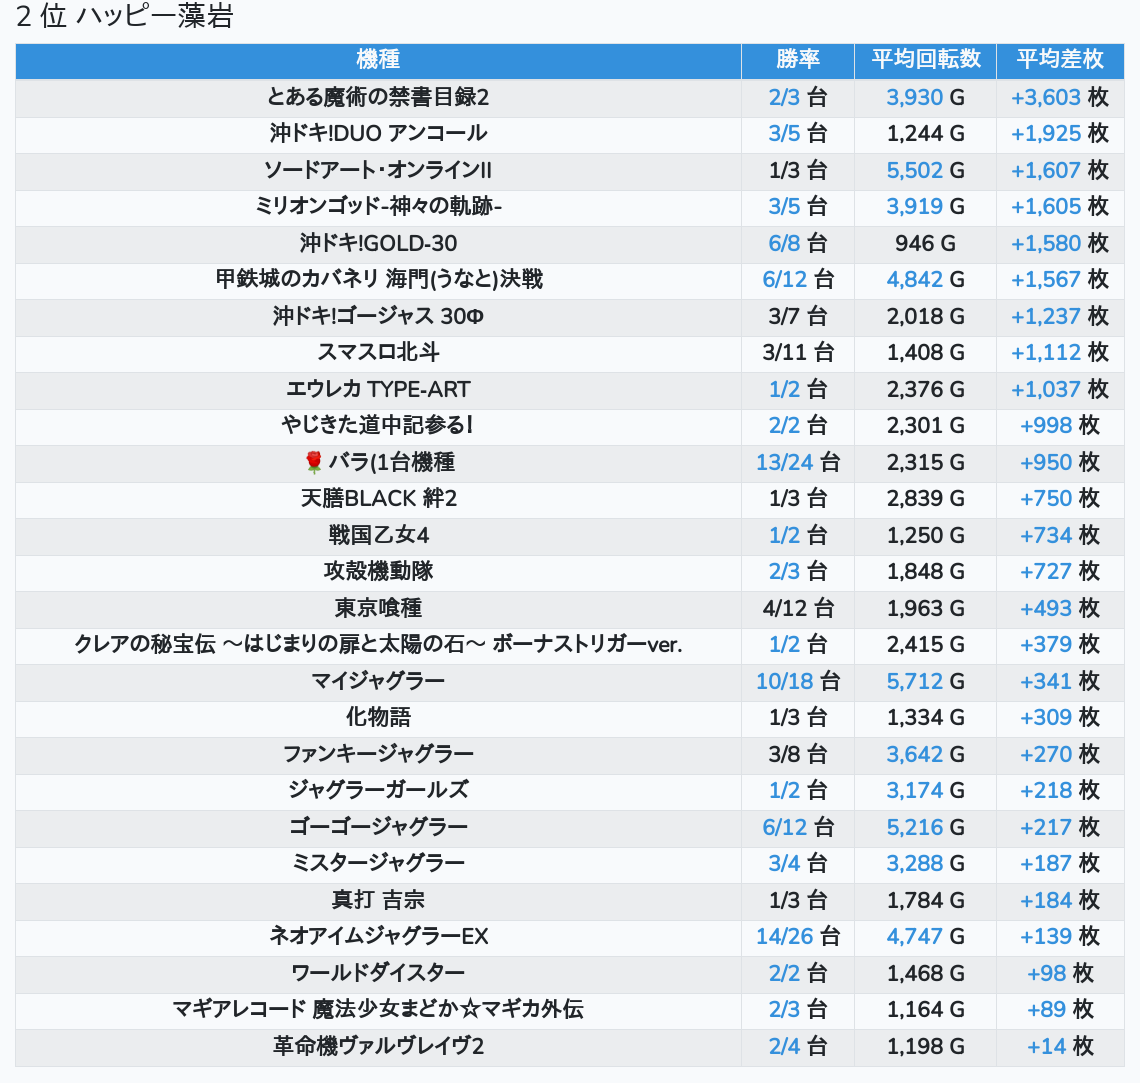Select the ワールドダイスター machine name
Viewport: 1140px width, 1083px height.
pyautogui.click(x=378, y=973)
